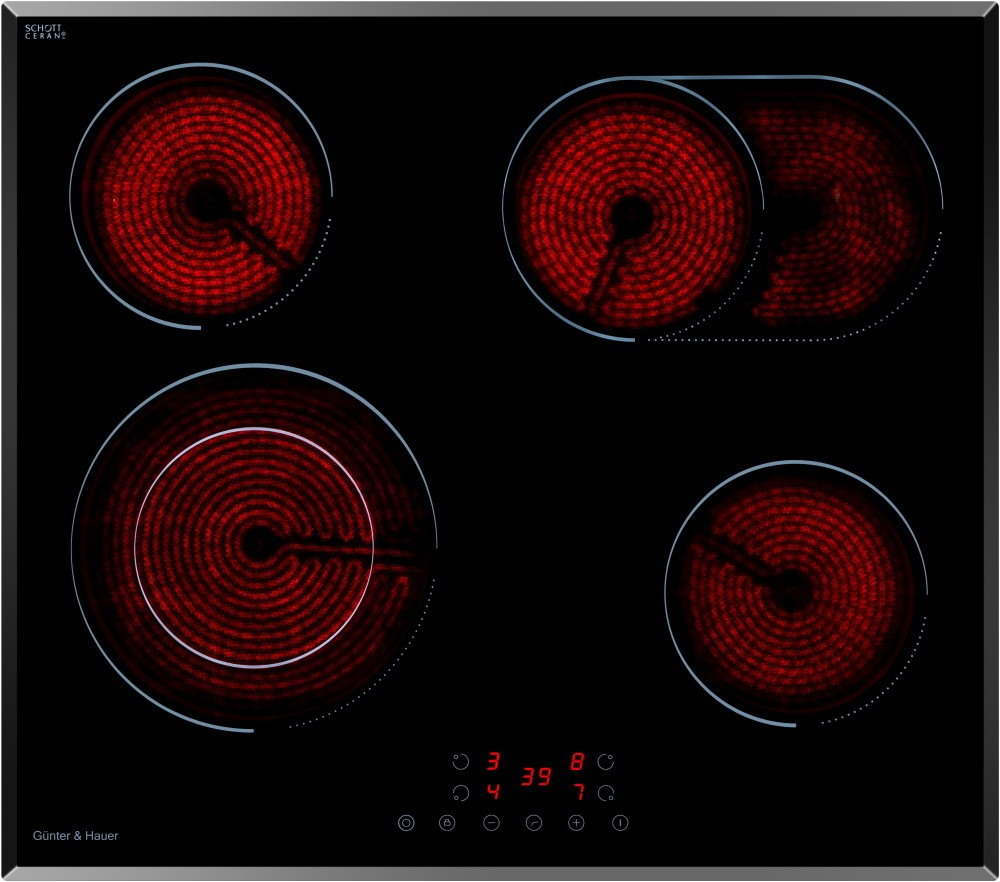Viewport: 1000px width, 882px height.
Task: Select the bottom-left burner zone icon
Action: click(x=460, y=794)
